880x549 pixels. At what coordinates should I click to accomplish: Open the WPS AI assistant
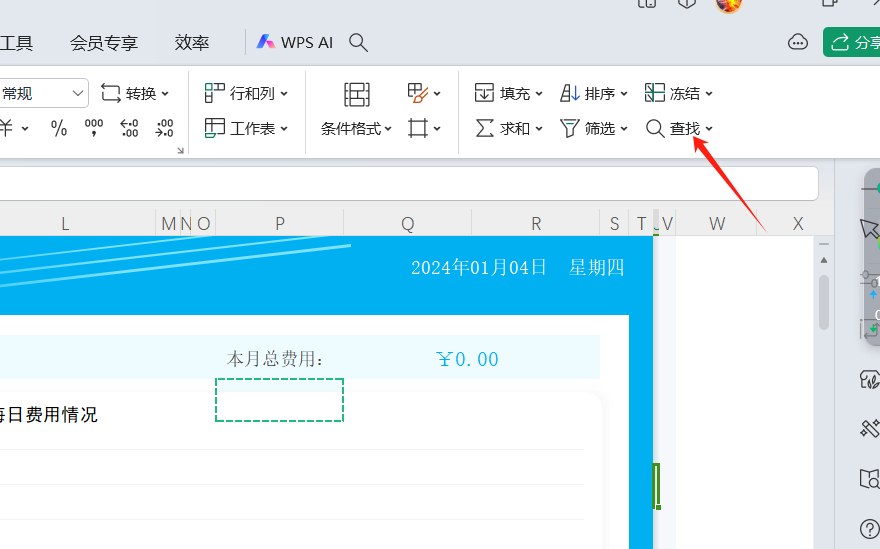295,43
